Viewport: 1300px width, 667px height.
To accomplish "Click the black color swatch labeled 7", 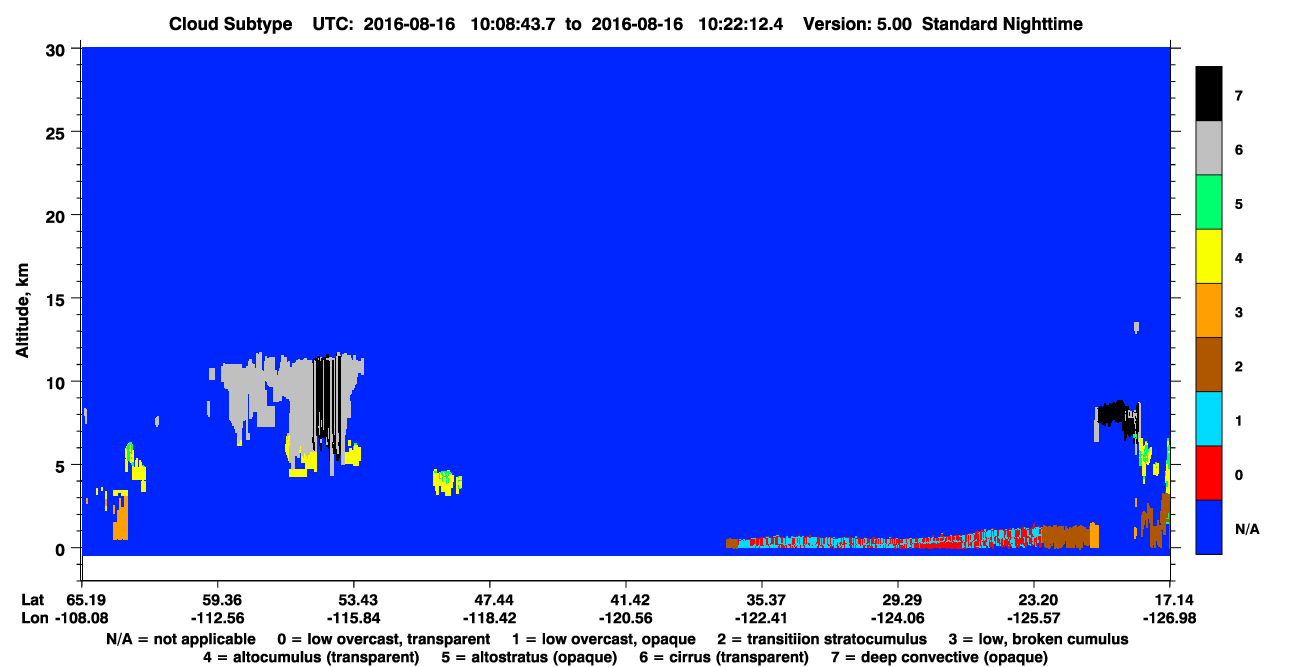I will [1209, 94].
